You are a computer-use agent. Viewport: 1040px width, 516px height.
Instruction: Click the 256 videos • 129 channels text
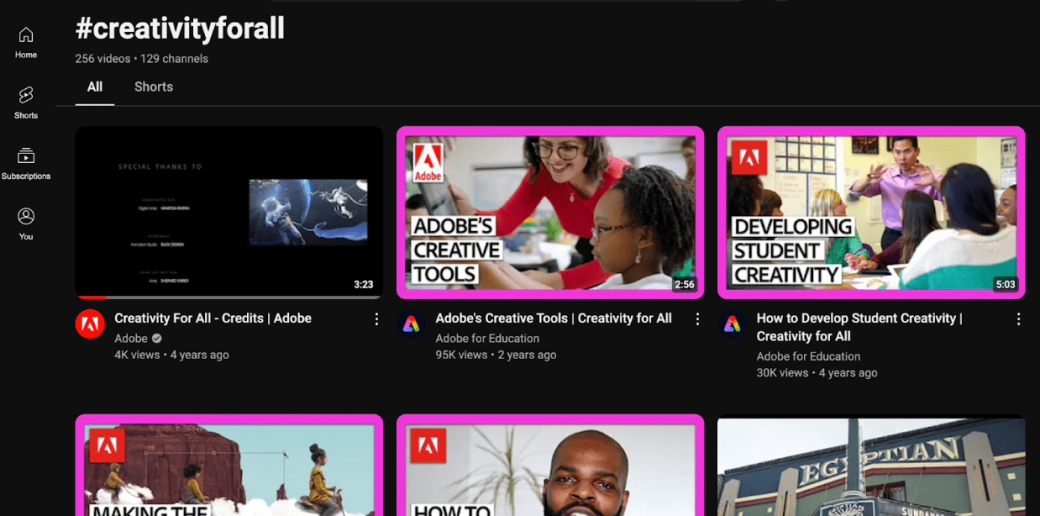[x=141, y=58]
